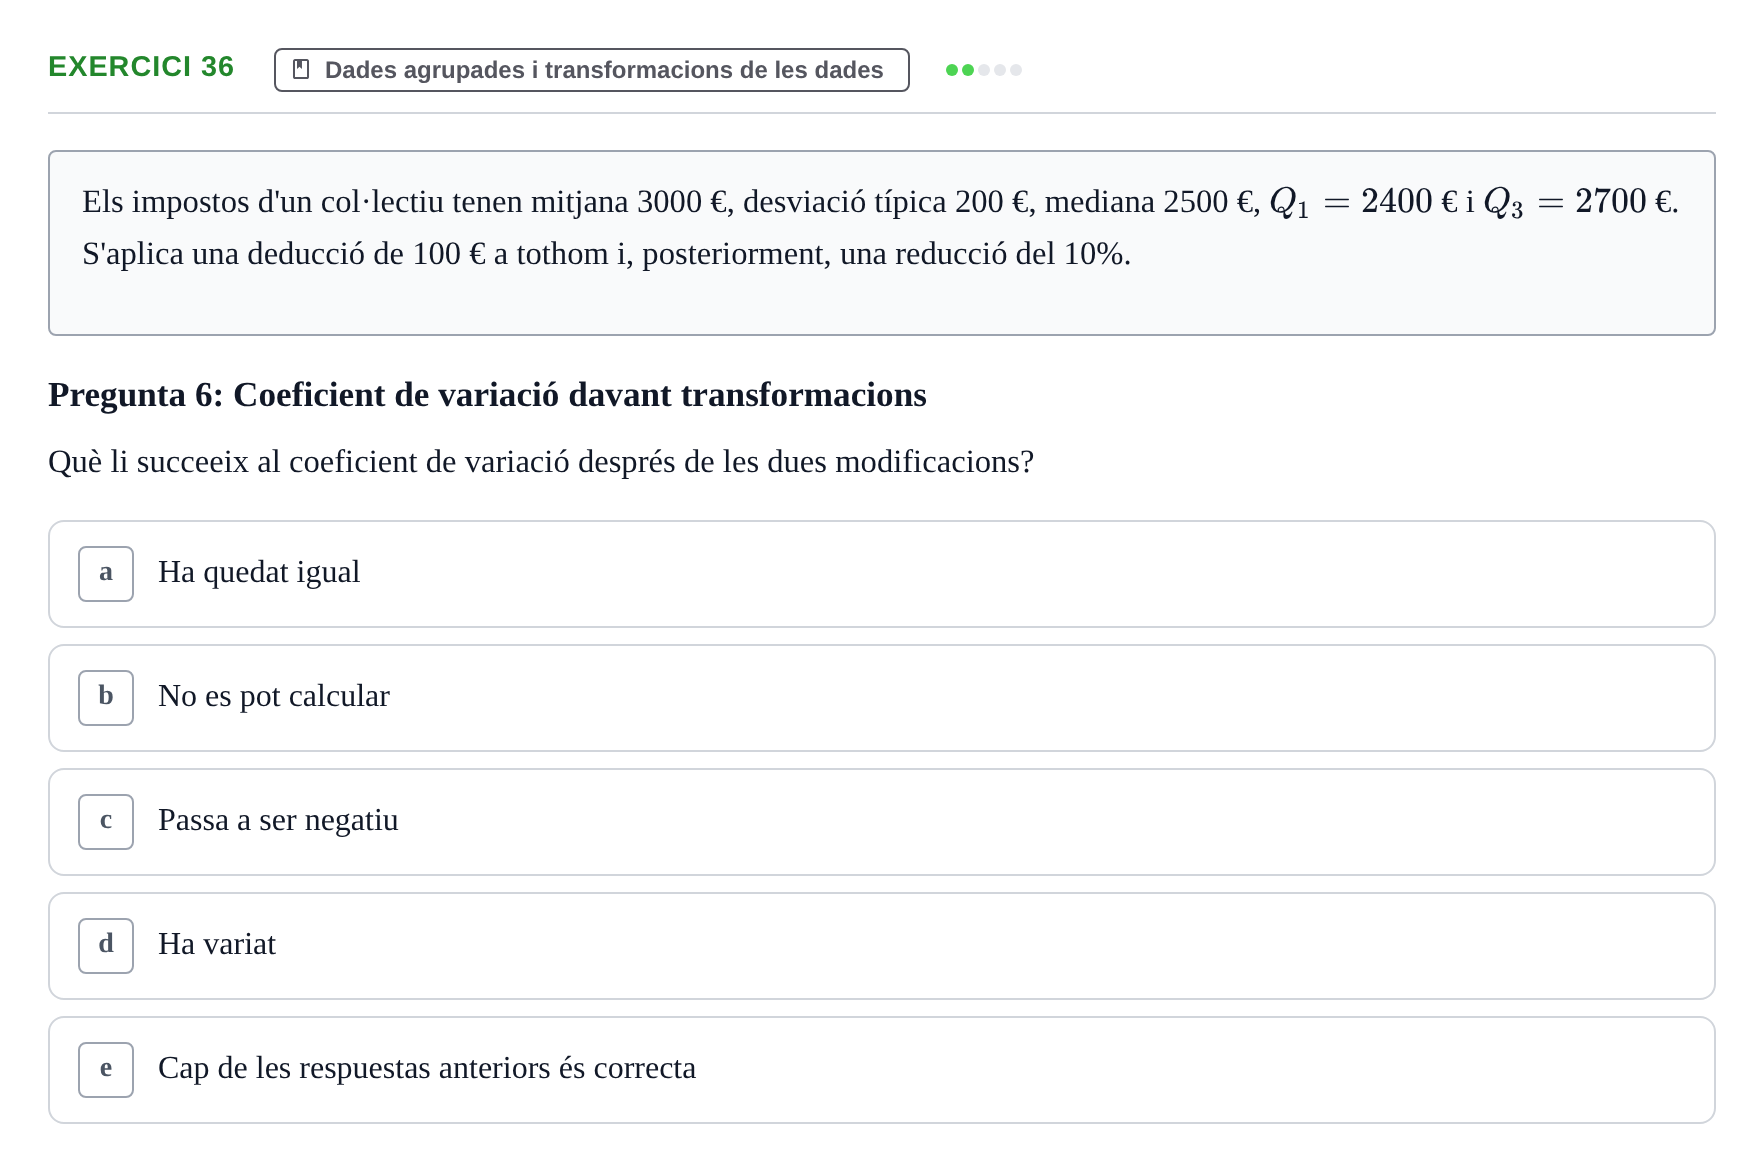Select option letter badge 'b'
This screenshot has height=1172, width=1764.
tap(106, 698)
